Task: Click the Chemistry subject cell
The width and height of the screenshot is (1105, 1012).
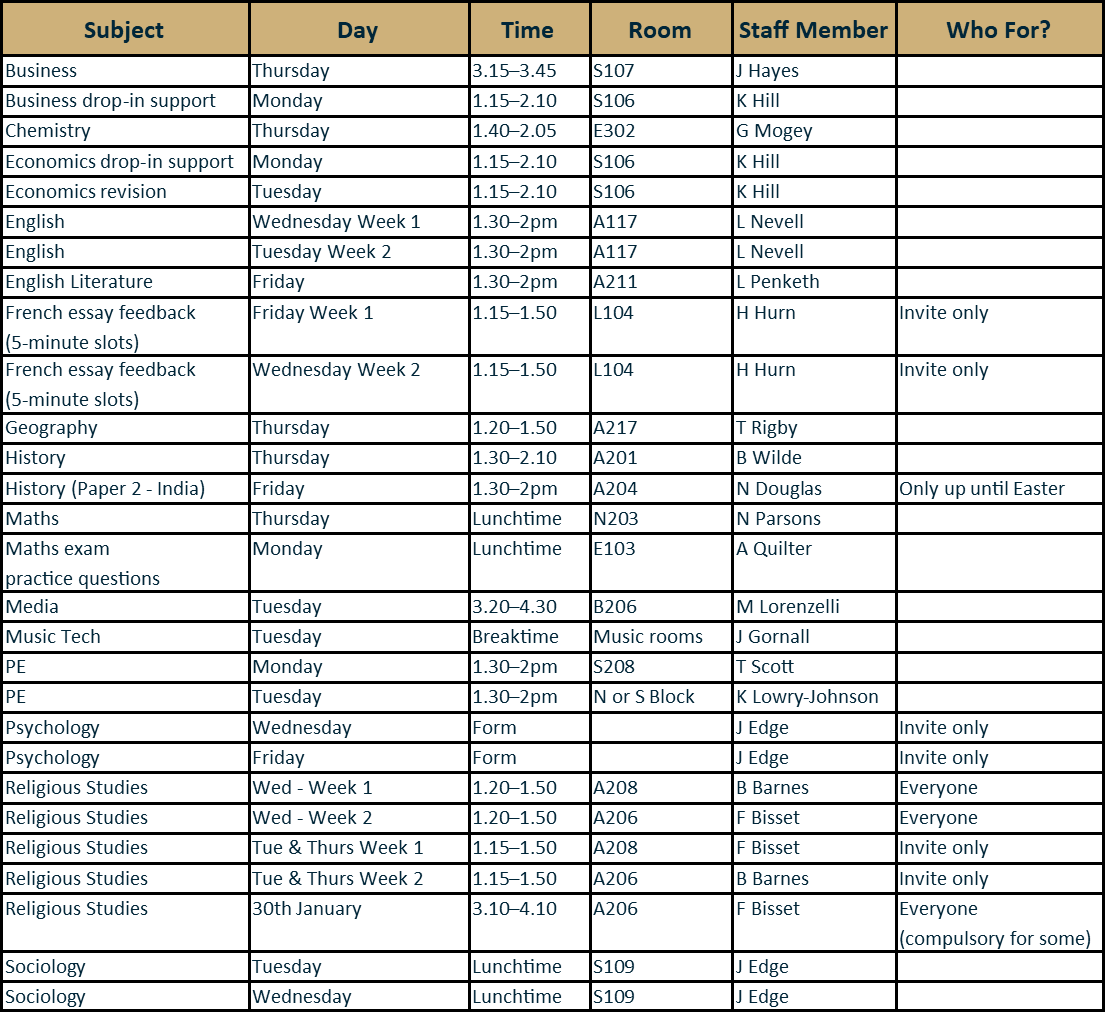Action: click(48, 131)
